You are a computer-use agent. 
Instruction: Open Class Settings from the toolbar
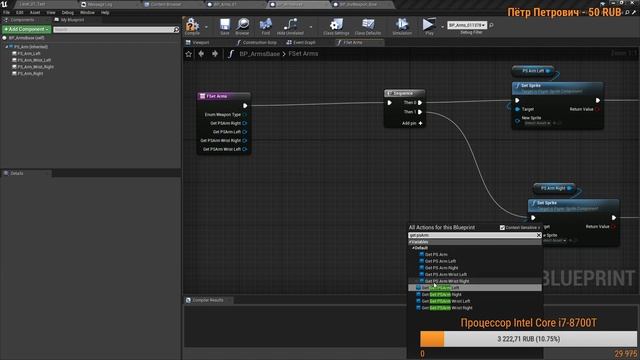click(336, 24)
